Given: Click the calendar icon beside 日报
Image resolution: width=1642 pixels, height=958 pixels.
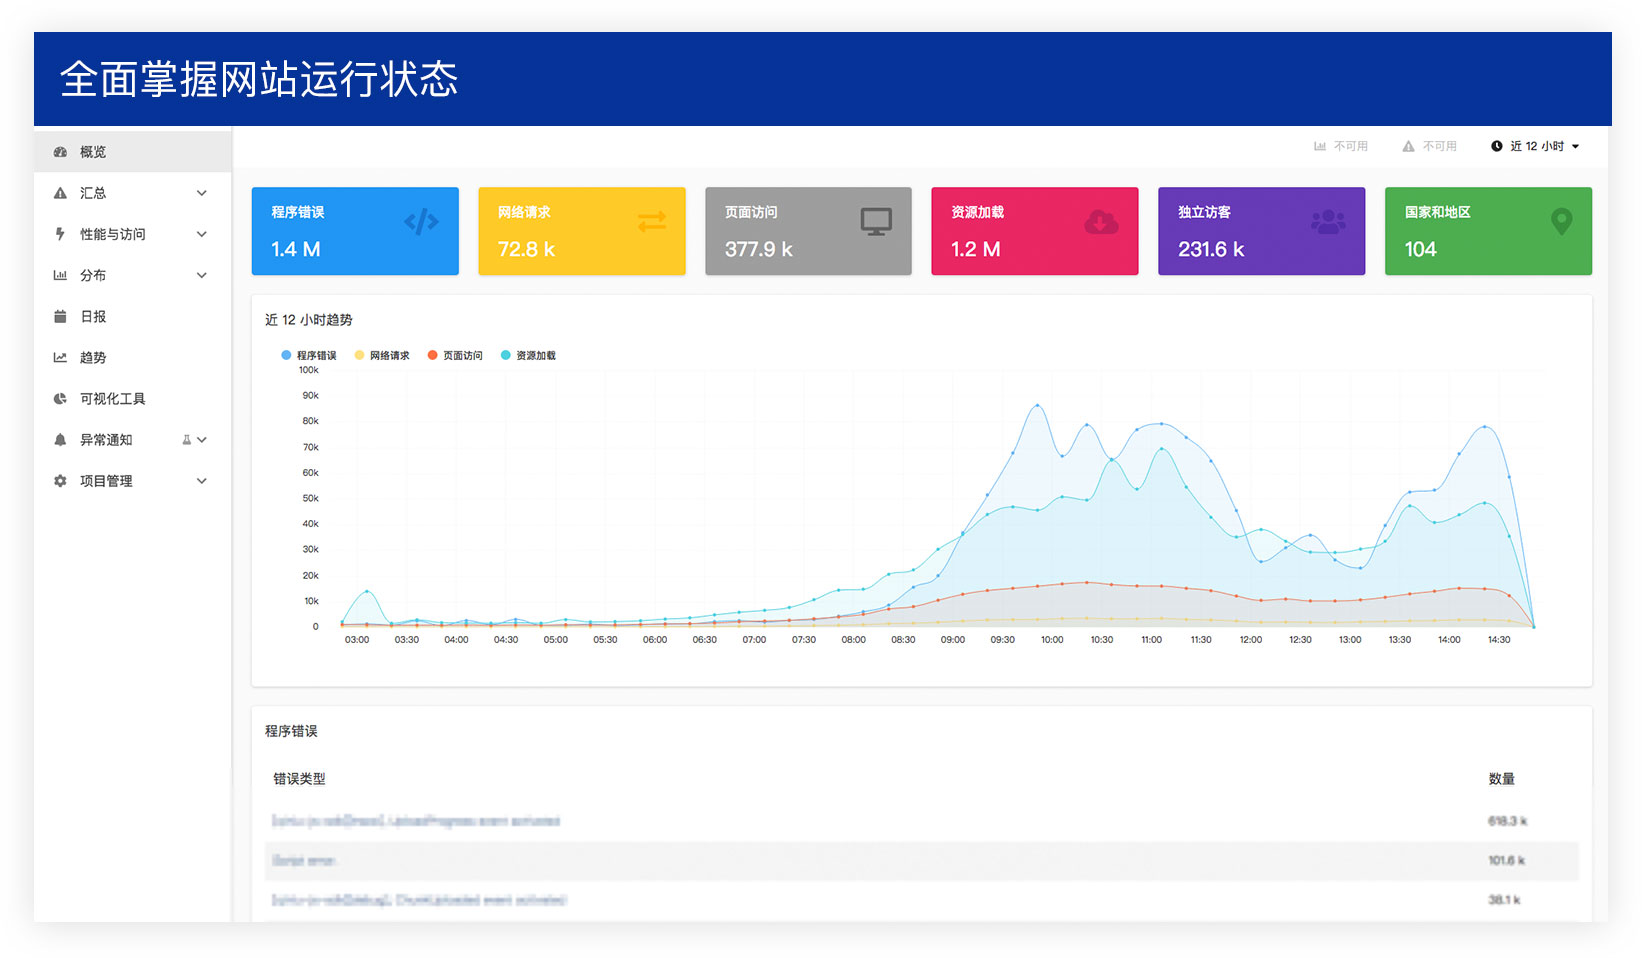Looking at the screenshot, I should tap(60, 316).
